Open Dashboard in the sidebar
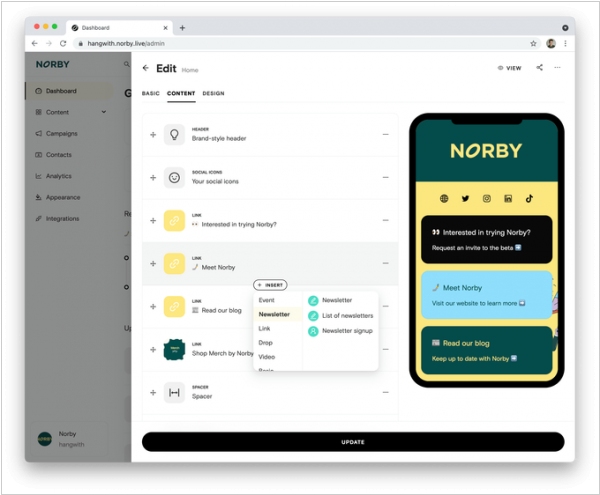600x495 pixels. click(69, 91)
